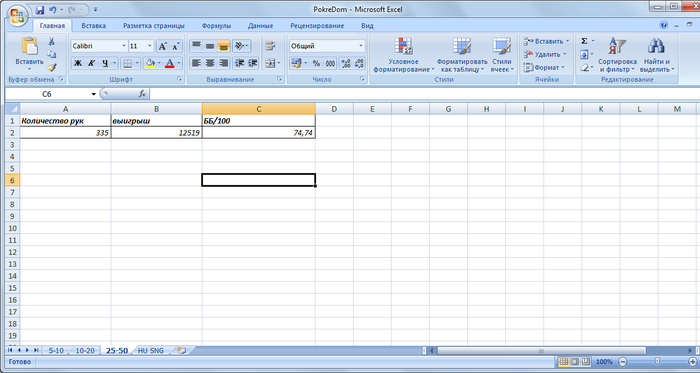Screen dimensions: 700x373
Task: Open Excel help question mark
Action: tap(663, 25)
